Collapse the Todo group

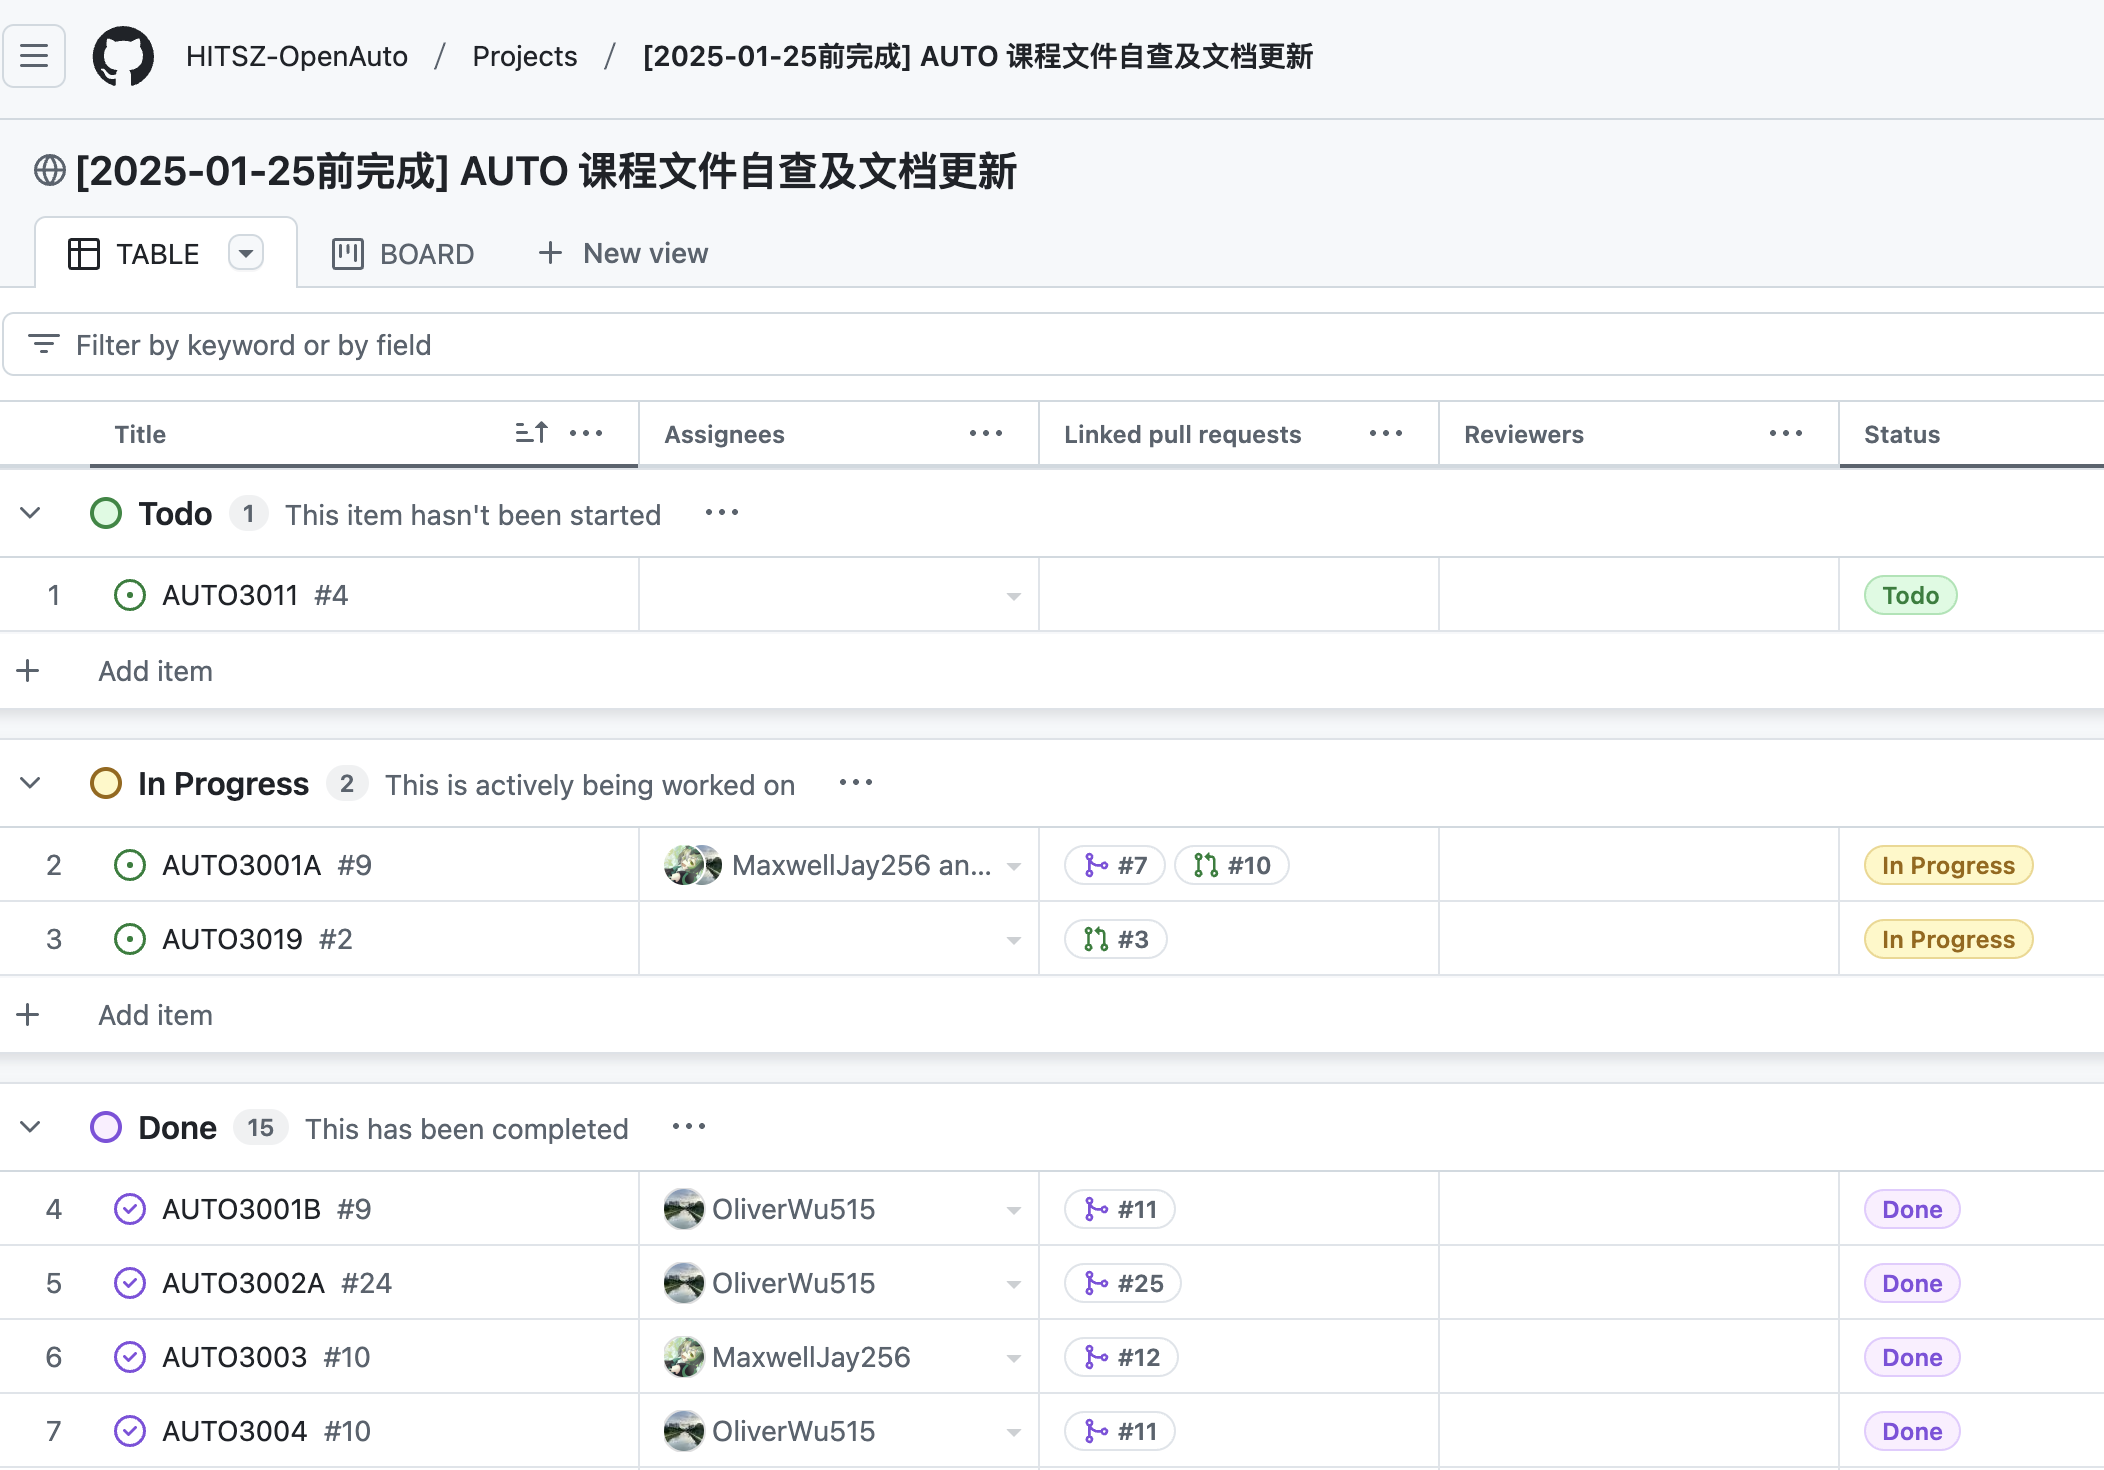point(30,513)
